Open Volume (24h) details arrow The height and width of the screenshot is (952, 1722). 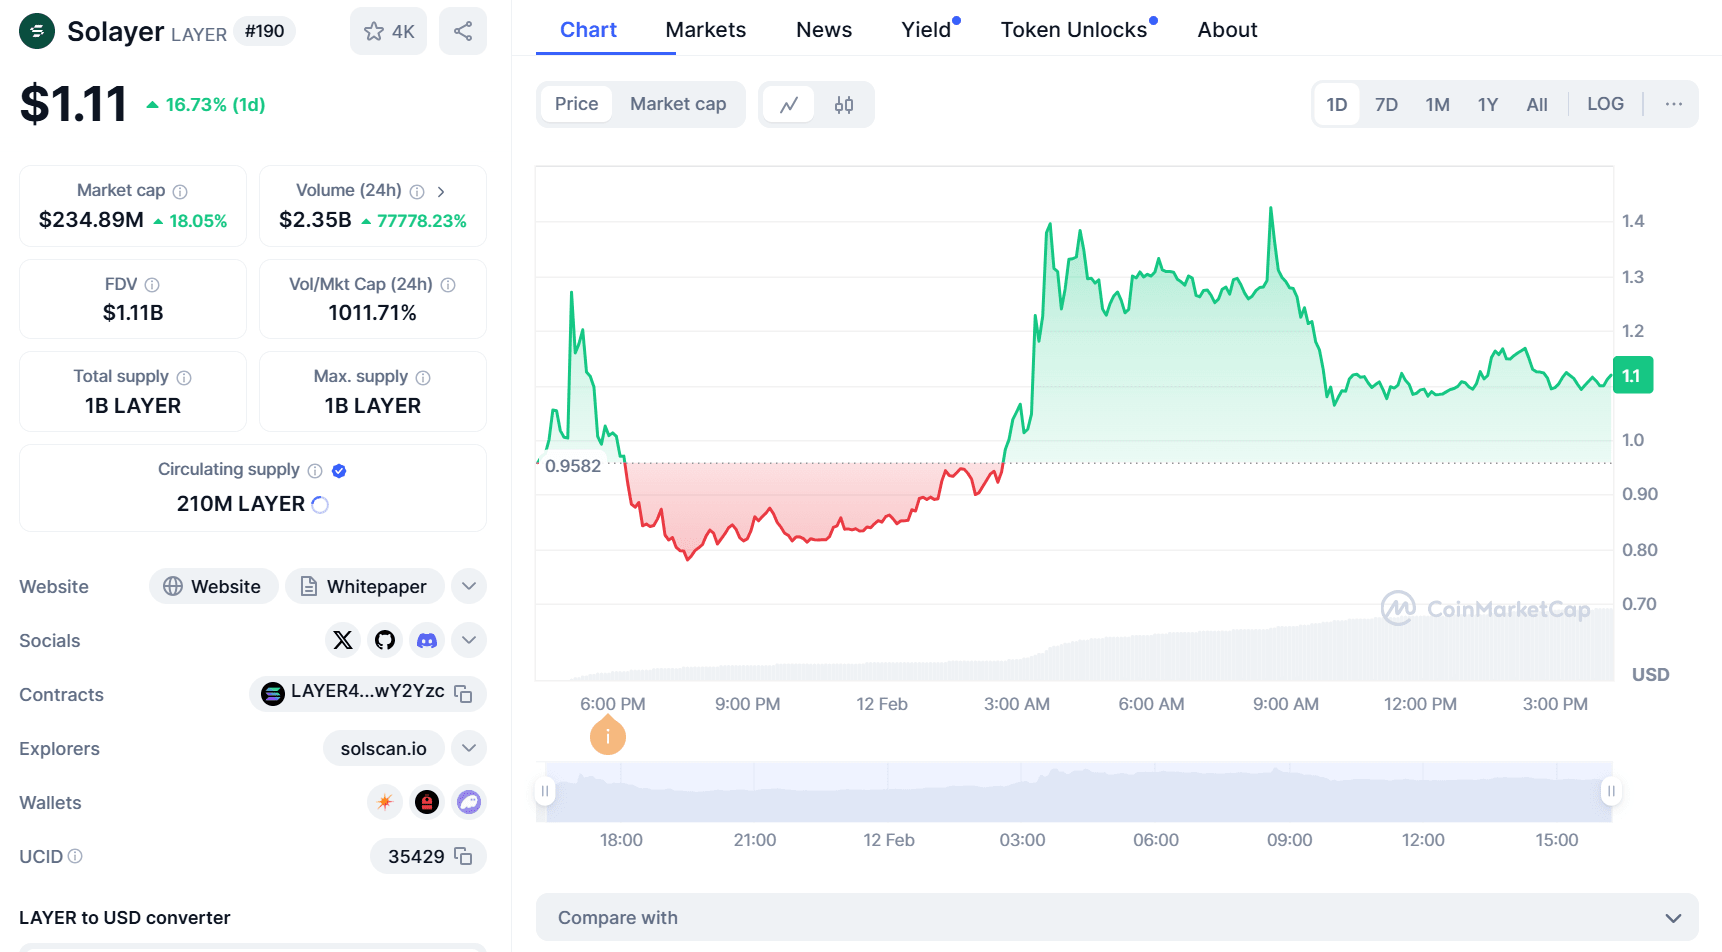click(441, 191)
